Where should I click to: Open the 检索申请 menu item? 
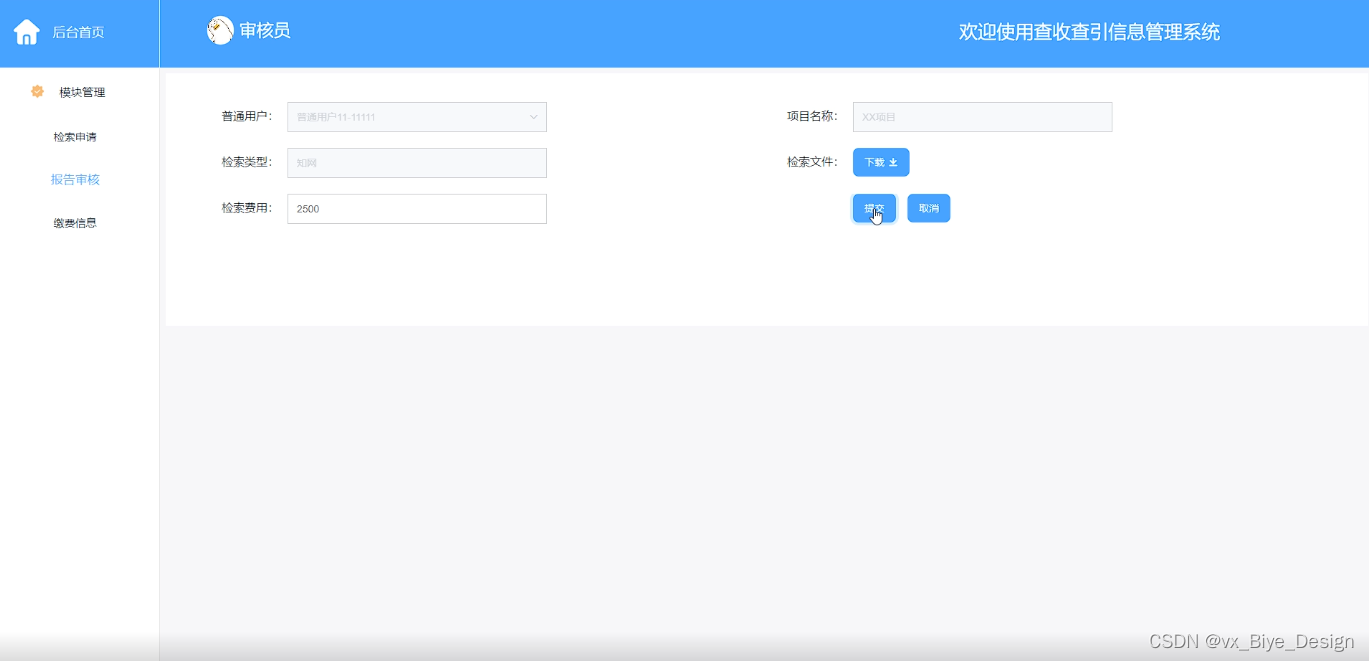pyautogui.click(x=75, y=137)
